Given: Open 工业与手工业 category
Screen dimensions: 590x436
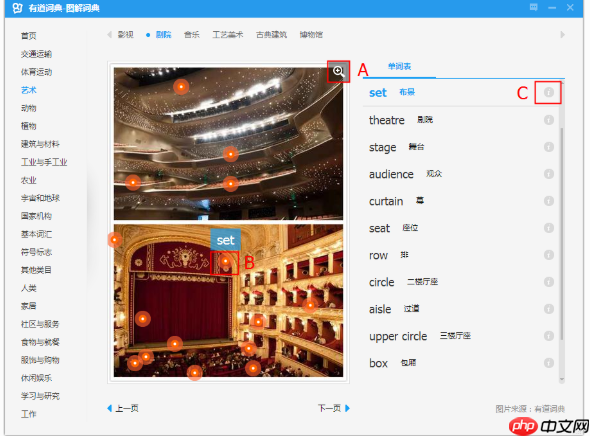Looking at the screenshot, I should click(x=44, y=162).
